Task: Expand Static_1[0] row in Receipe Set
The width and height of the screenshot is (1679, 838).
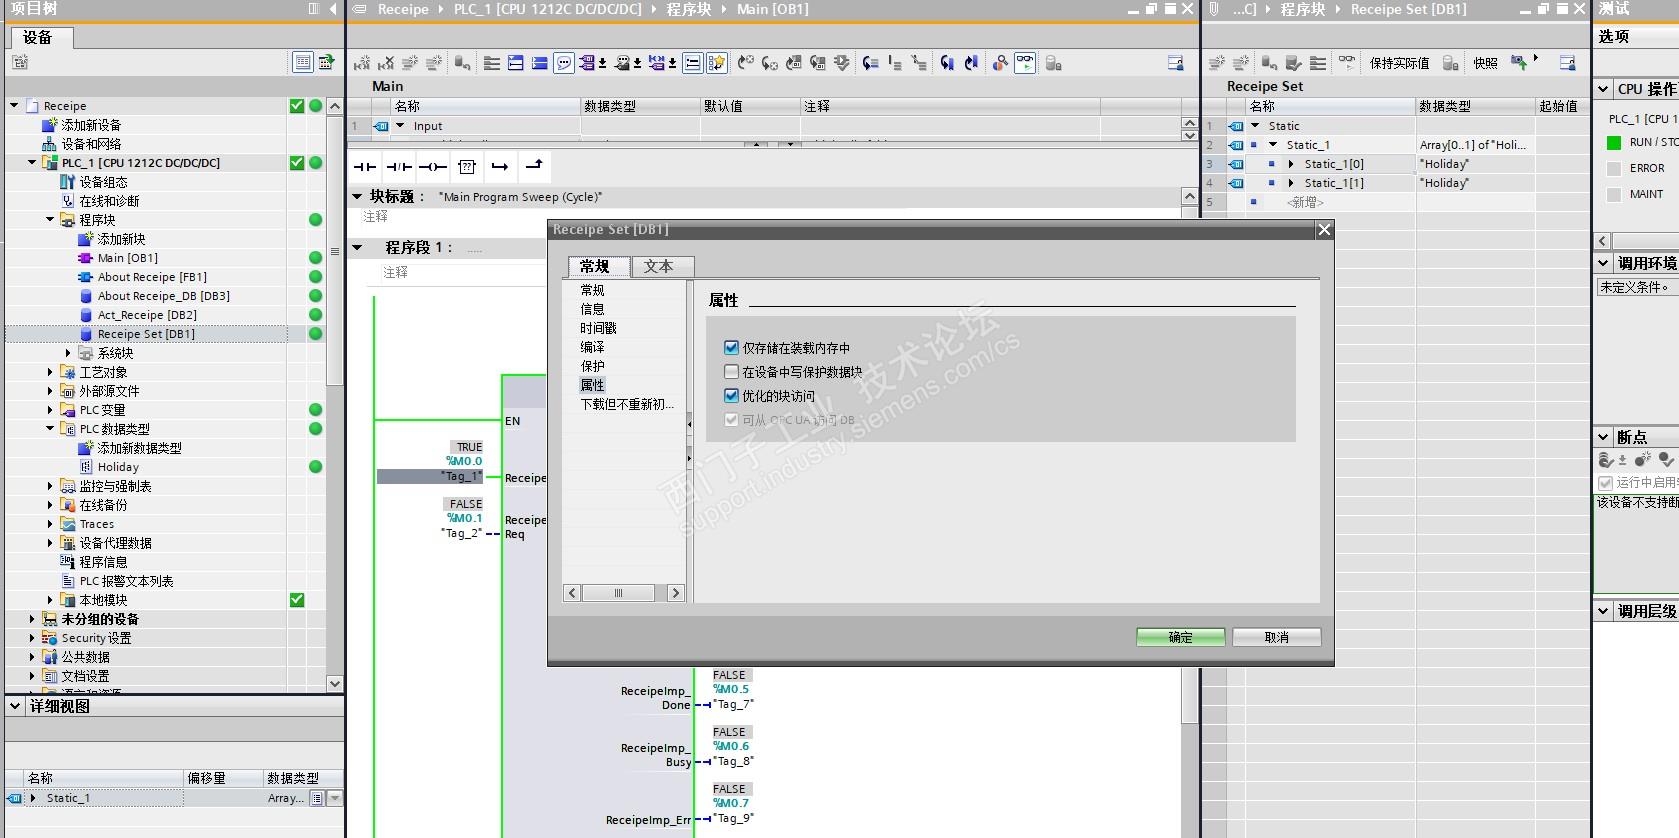Action: [x=1291, y=164]
